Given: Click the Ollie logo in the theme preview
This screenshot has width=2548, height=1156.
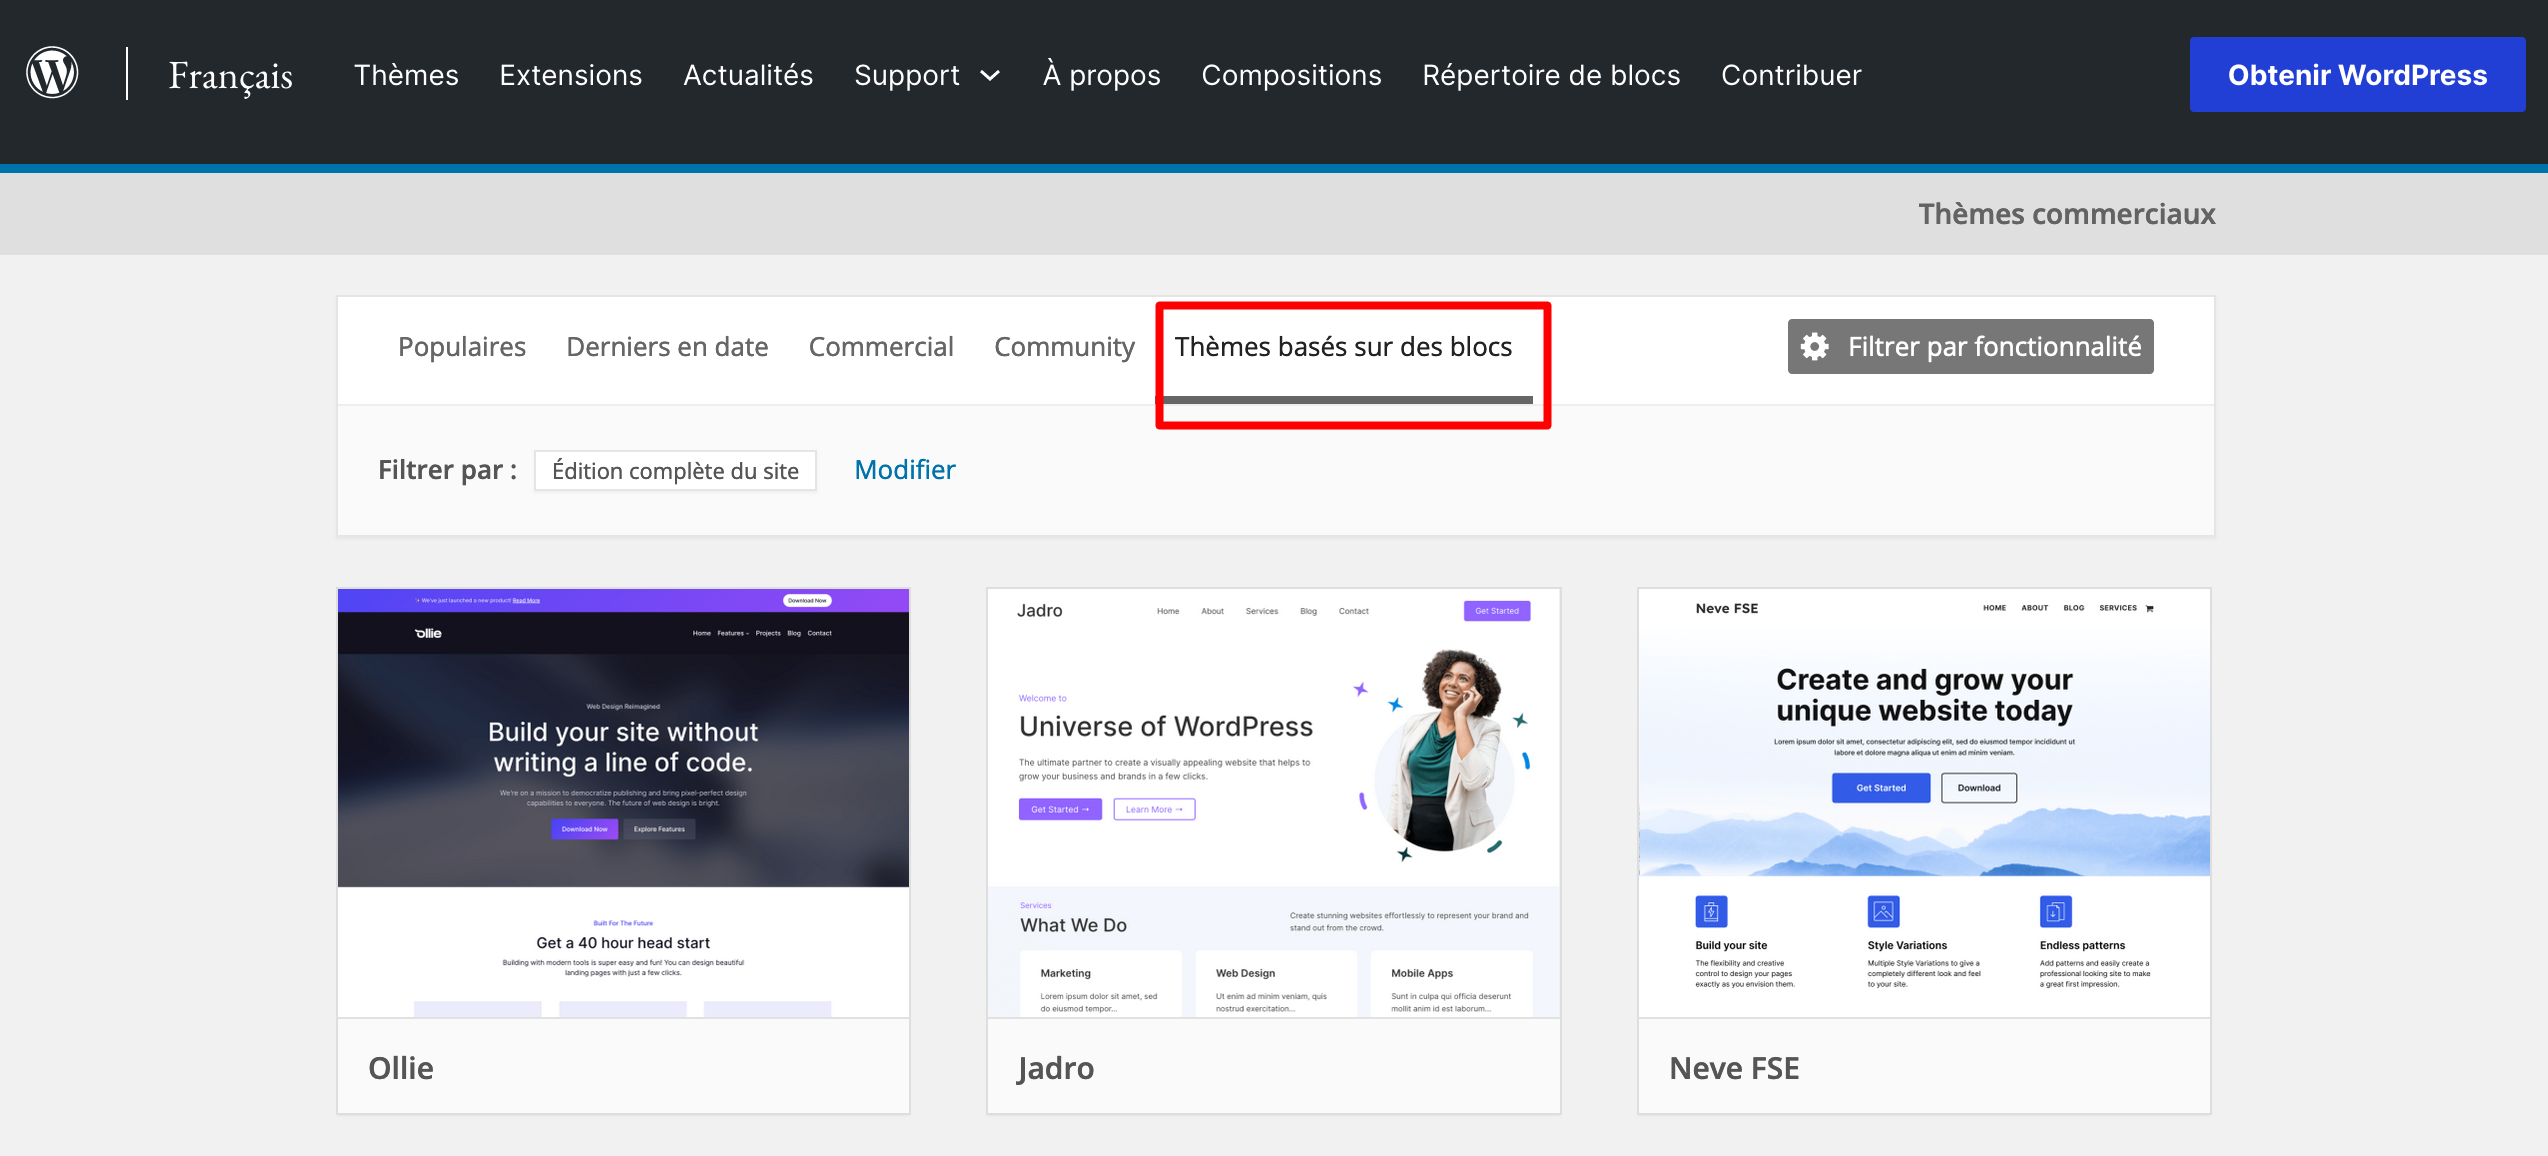Looking at the screenshot, I should pyautogui.click(x=425, y=633).
